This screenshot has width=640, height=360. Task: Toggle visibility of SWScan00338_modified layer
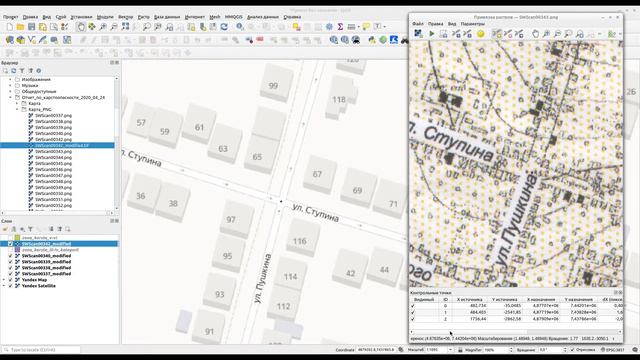11,268
